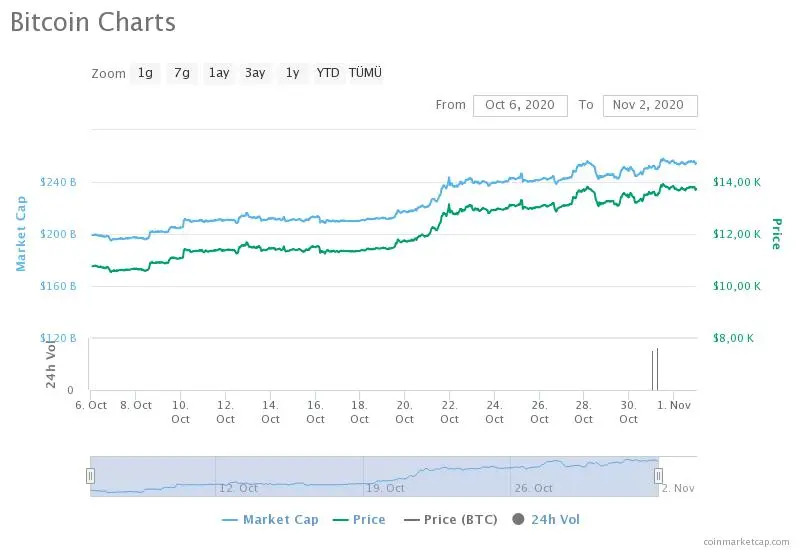Click the 26. Oct navigator label
The width and height of the screenshot is (800, 550).
(x=533, y=488)
